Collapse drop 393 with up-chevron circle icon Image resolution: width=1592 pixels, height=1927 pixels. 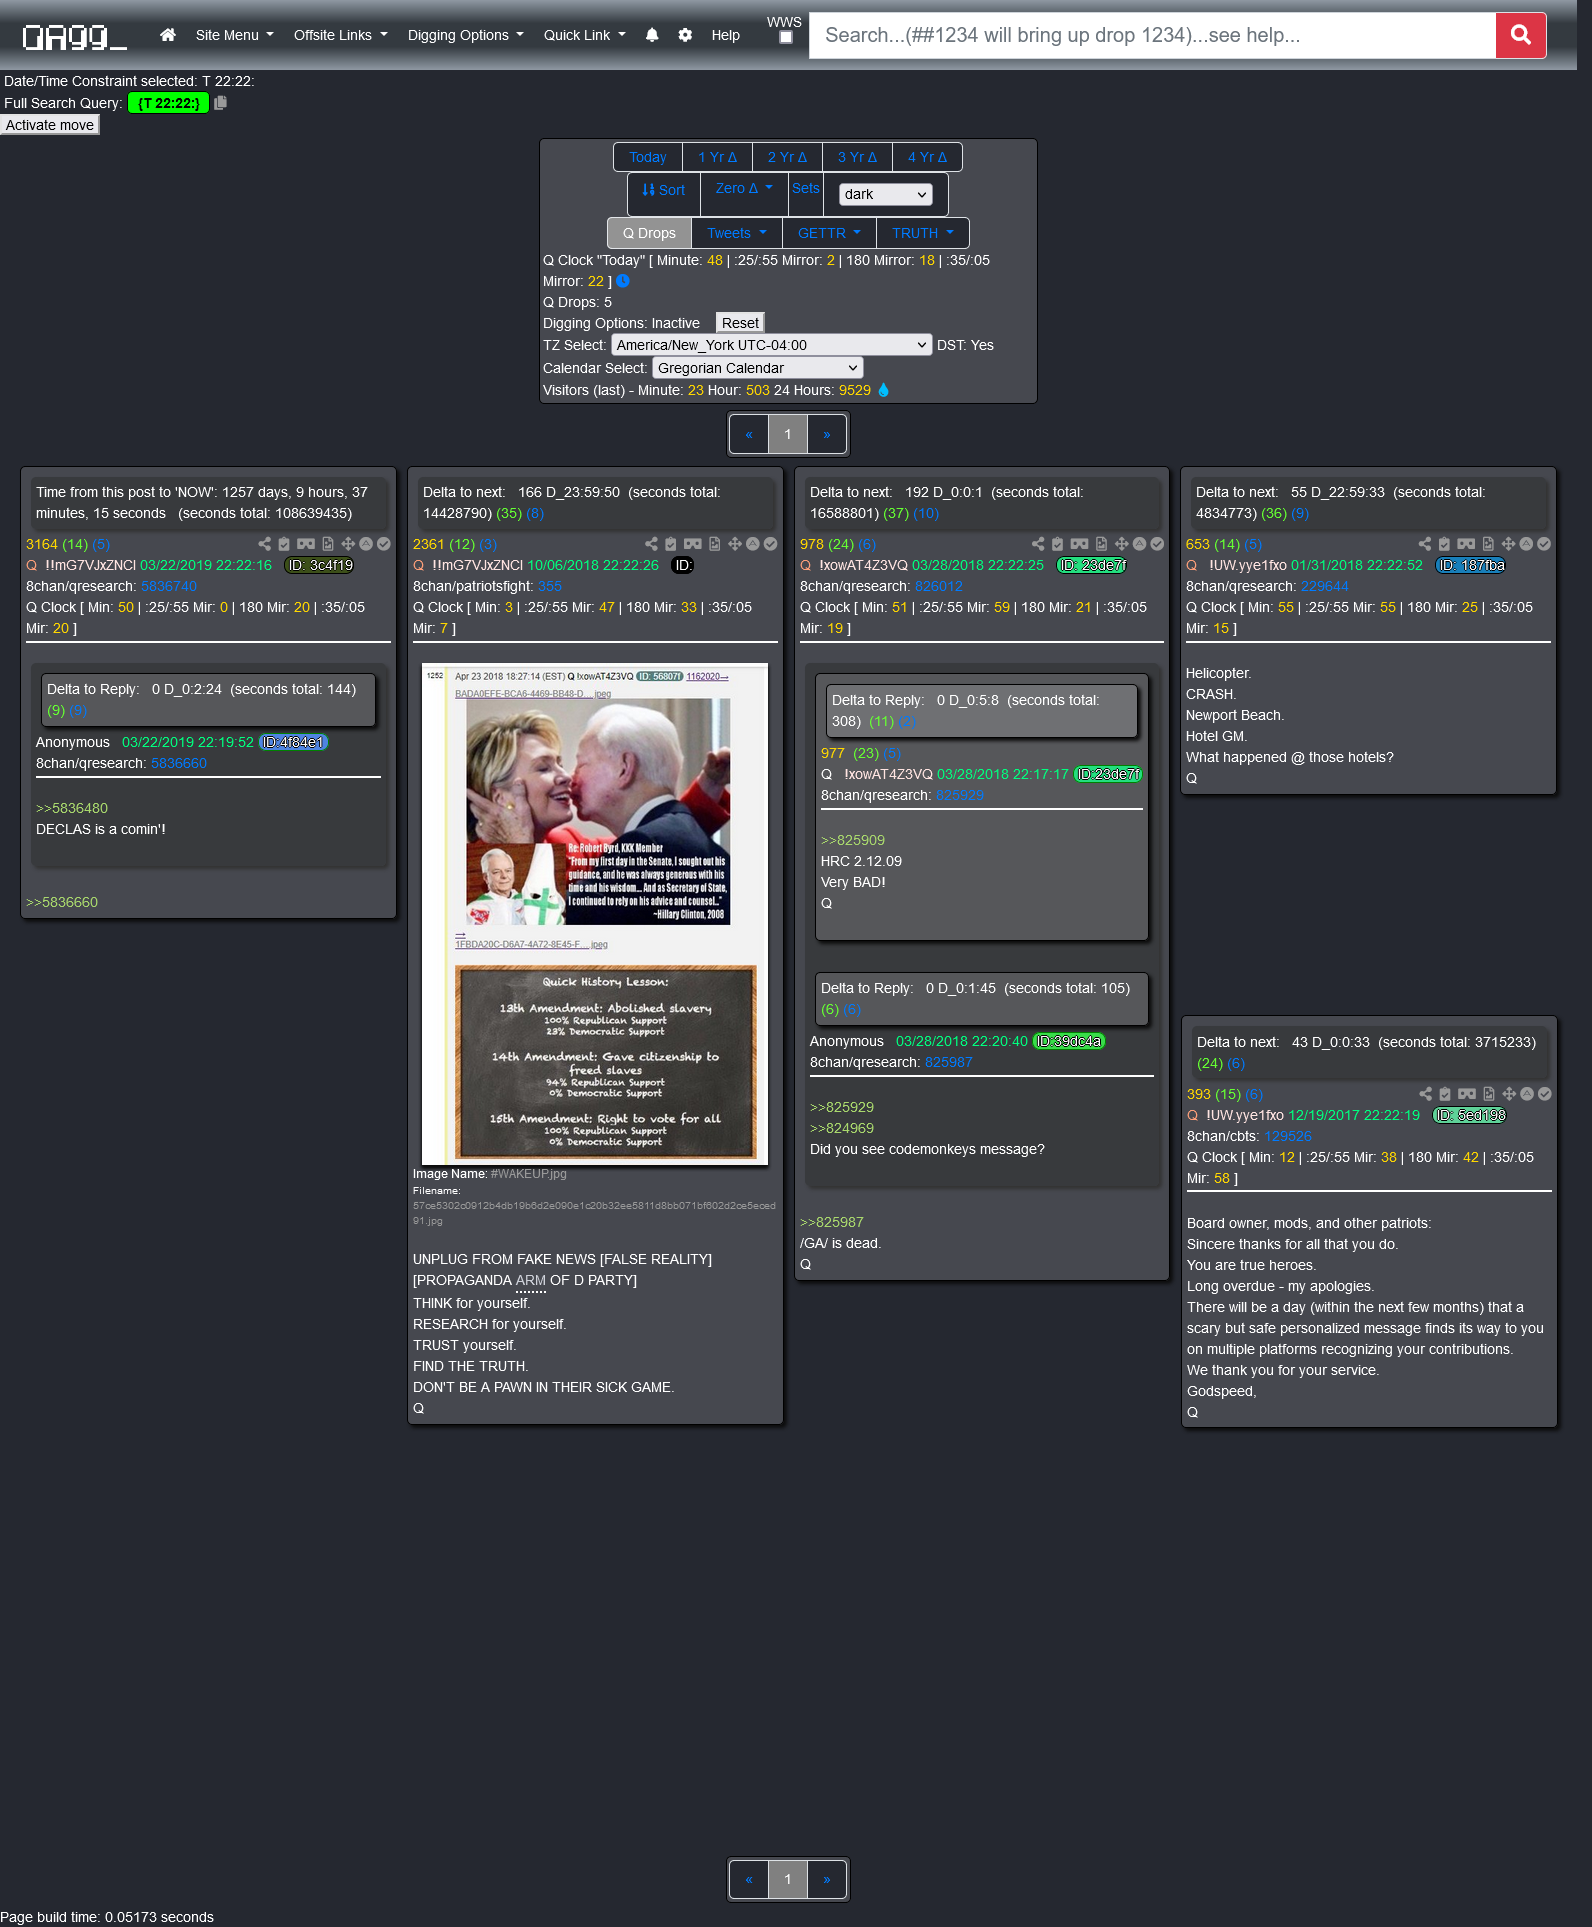[1527, 1094]
